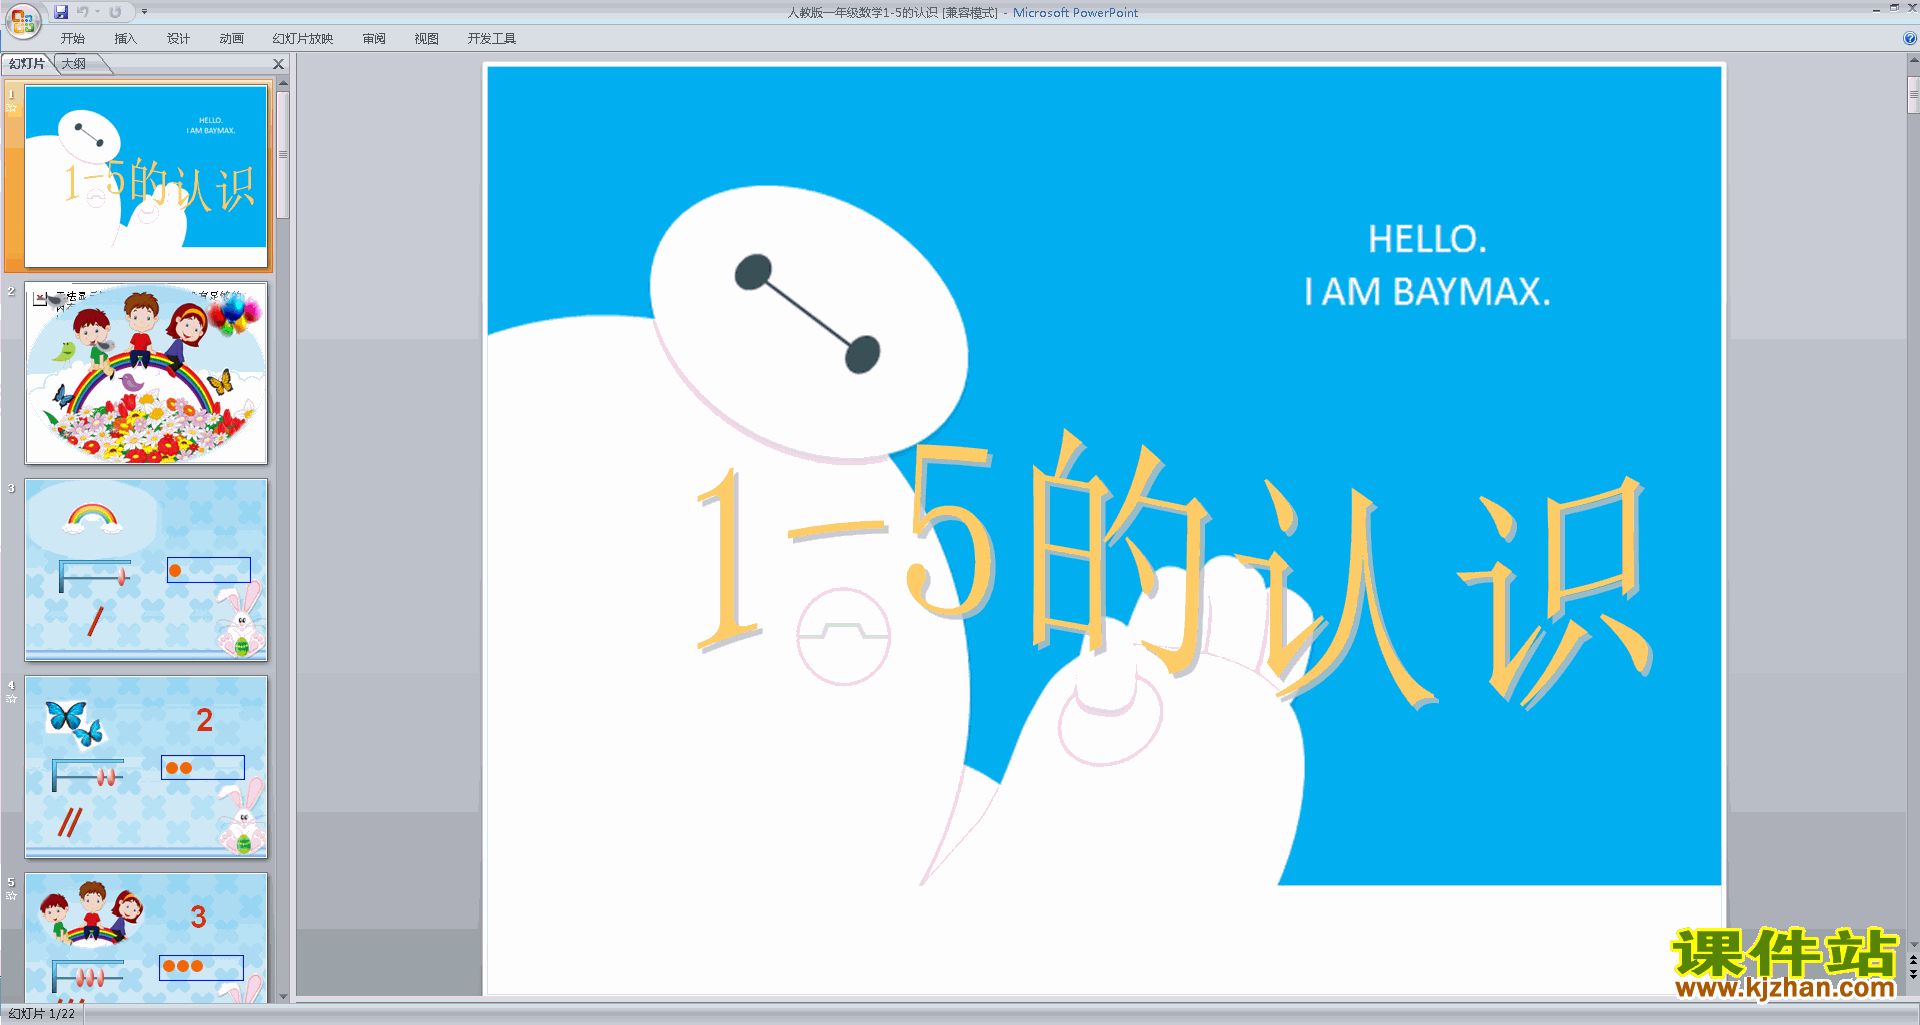Click thumbnail pane scroll down arrow
Image resolution: width=1920 pixels, height=1025 pixels.
283,996
